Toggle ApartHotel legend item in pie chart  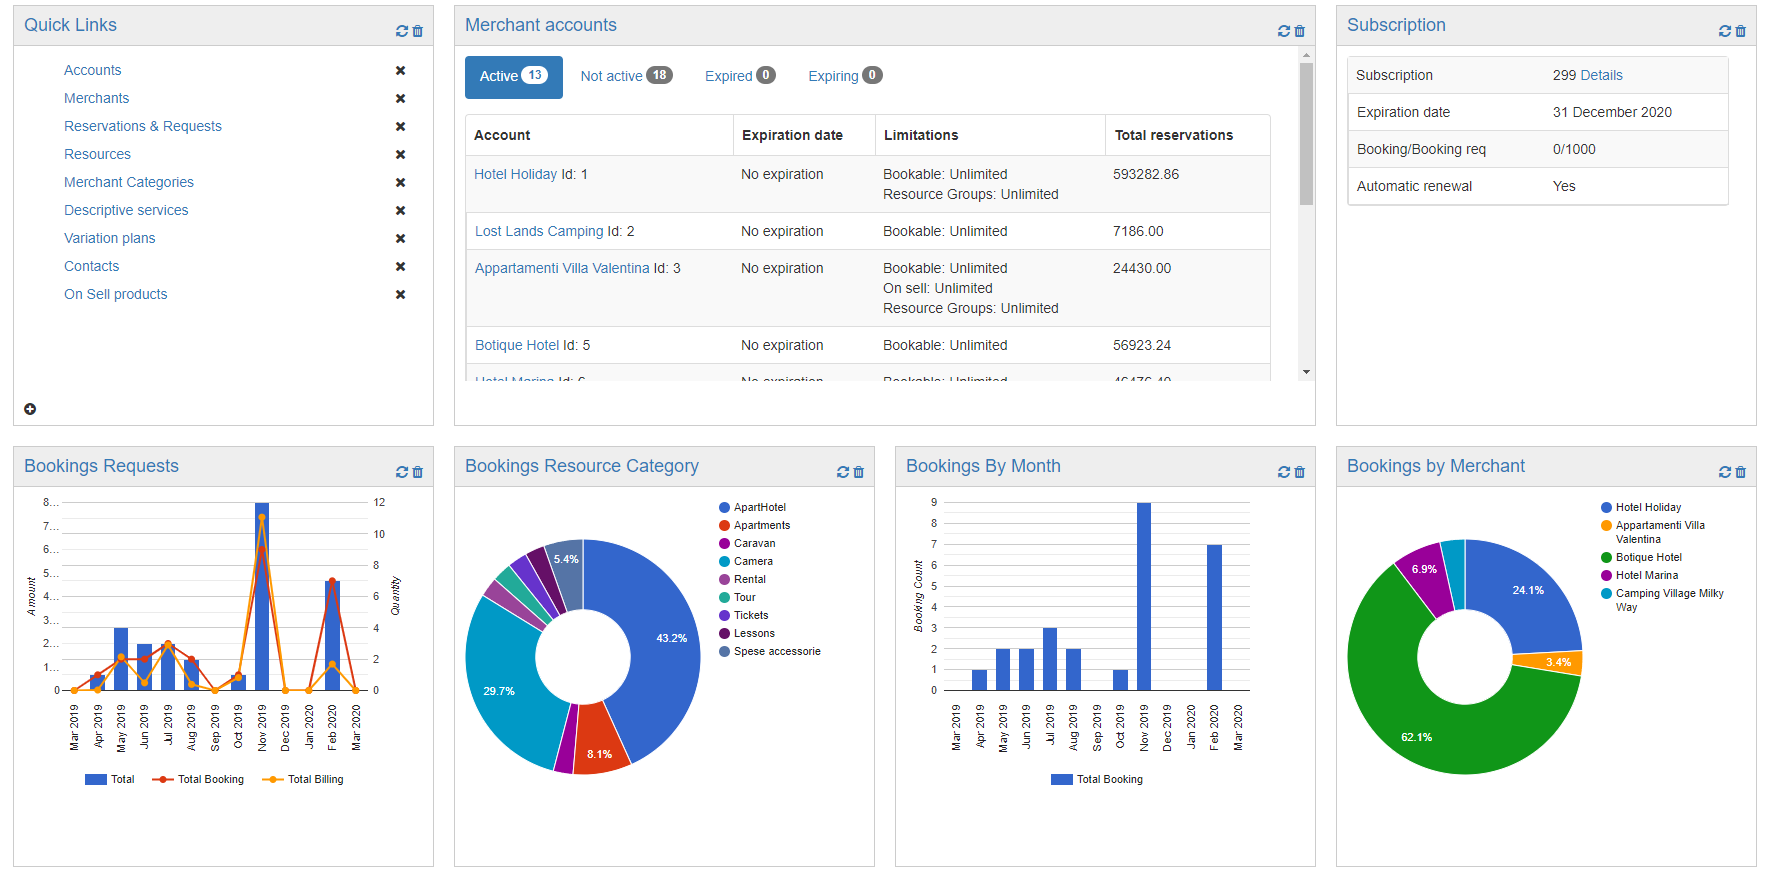[x=752, y=507]
